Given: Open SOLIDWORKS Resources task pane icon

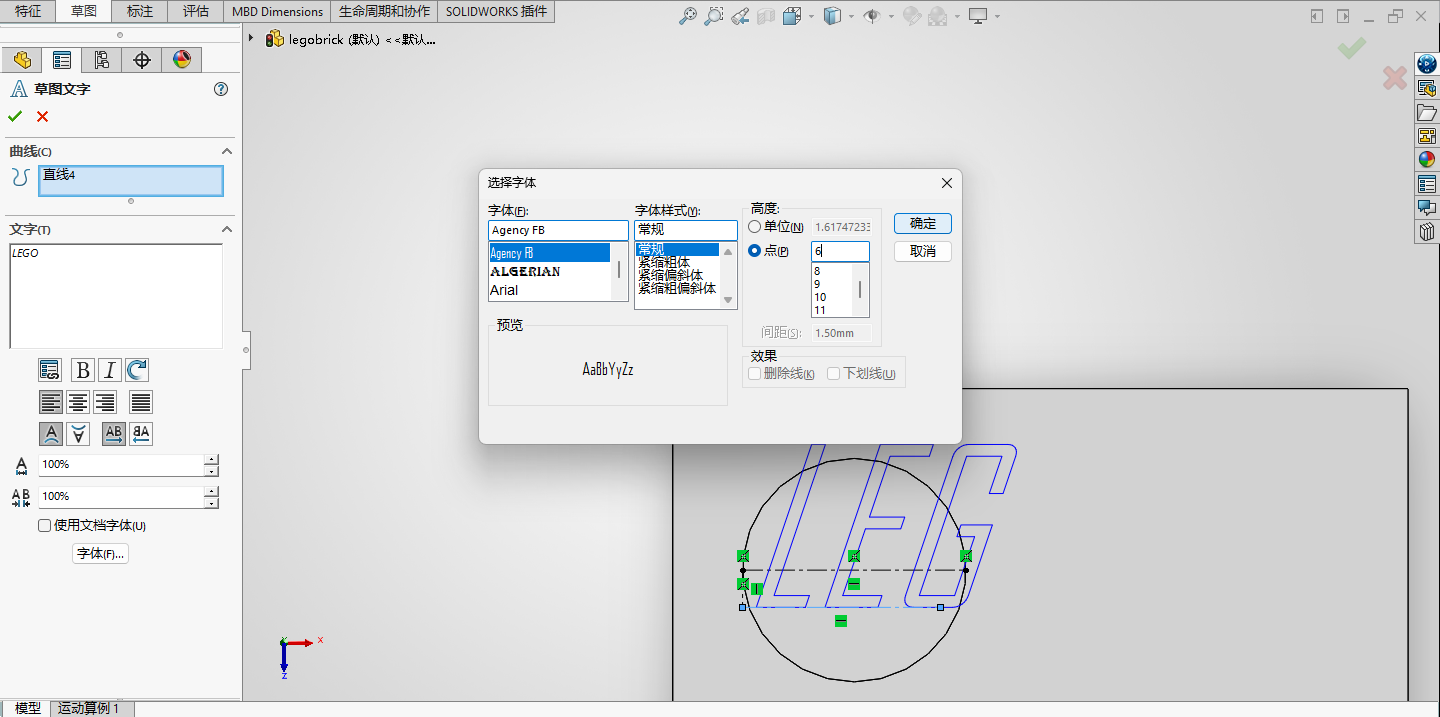Looking at the screenshot, I should click(1427, 64).
